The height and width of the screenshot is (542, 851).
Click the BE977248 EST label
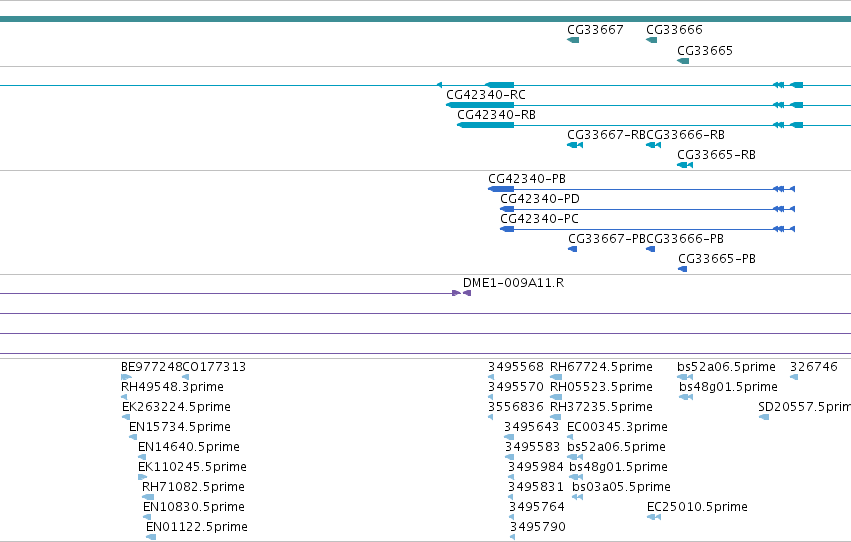pyautogui.click(x=151, y=367)
